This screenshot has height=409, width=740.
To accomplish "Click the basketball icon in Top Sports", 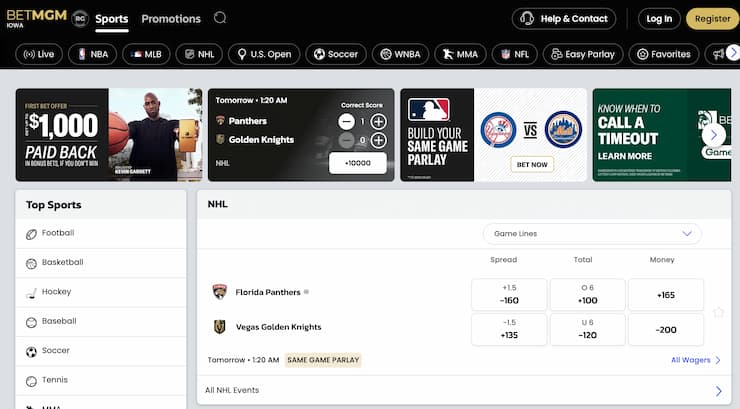I will (31, 264).
